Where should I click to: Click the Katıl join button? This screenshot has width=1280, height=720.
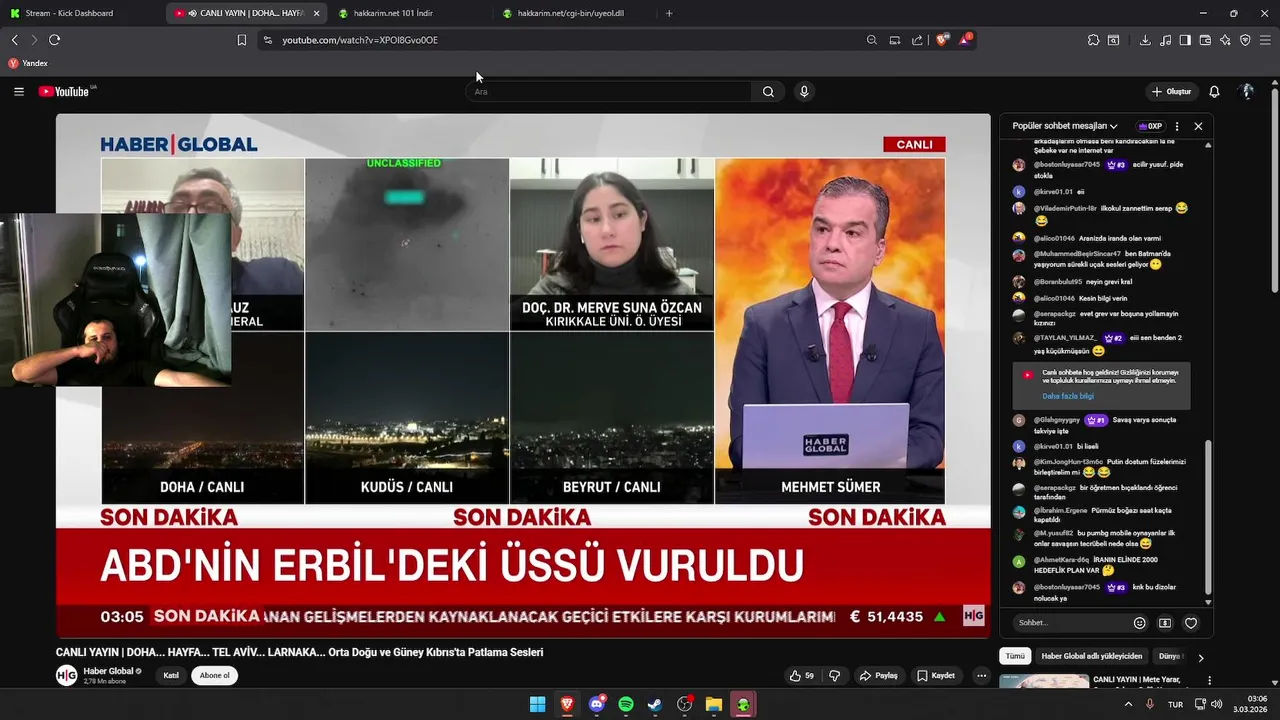(171, 676)
